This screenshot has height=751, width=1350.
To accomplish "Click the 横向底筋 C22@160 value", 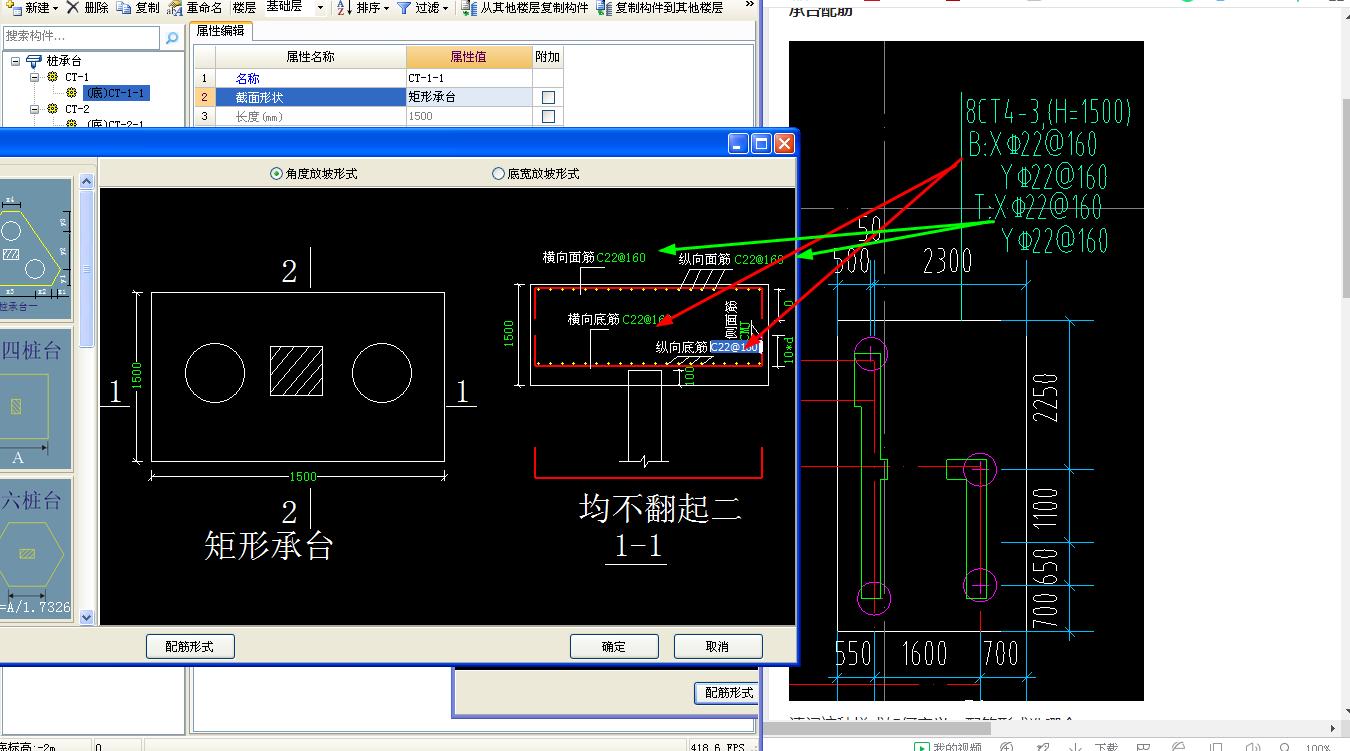I will (x=646, y=320).
